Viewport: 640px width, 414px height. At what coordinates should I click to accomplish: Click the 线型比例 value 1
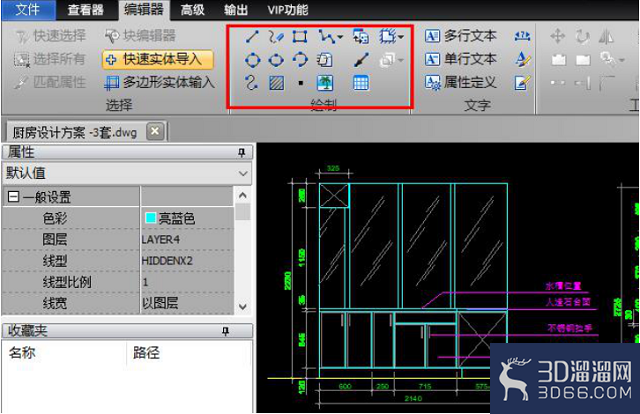[145, 282]
